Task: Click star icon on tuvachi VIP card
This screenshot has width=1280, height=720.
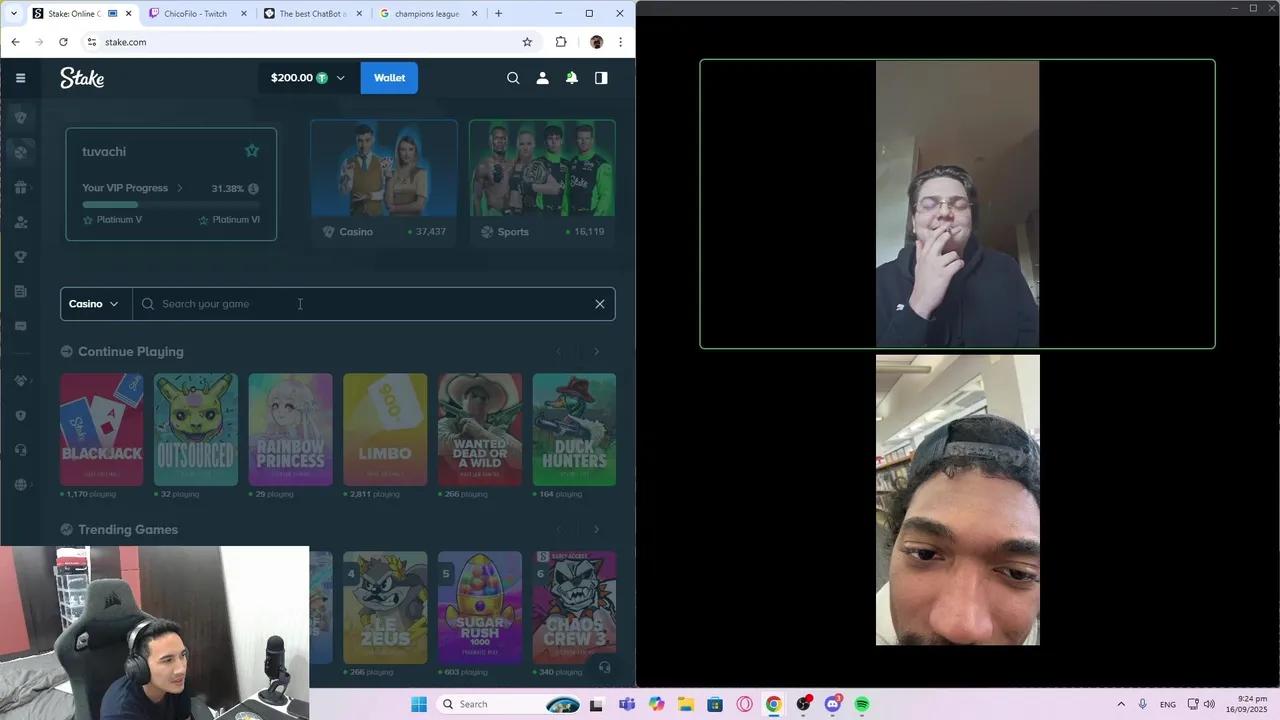Action: point(252,151)
